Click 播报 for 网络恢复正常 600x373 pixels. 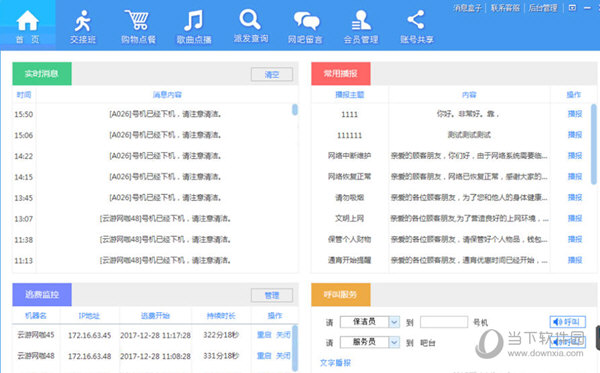coord(575,176)
